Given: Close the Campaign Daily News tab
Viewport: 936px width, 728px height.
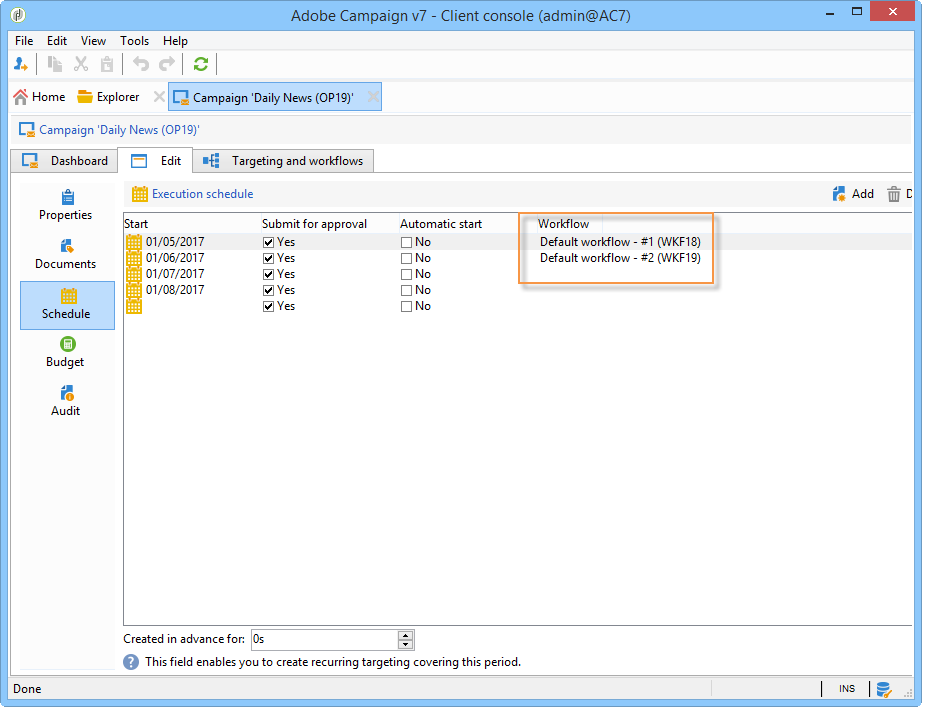Looking at the screenshot, I should [x=373, y=97].
